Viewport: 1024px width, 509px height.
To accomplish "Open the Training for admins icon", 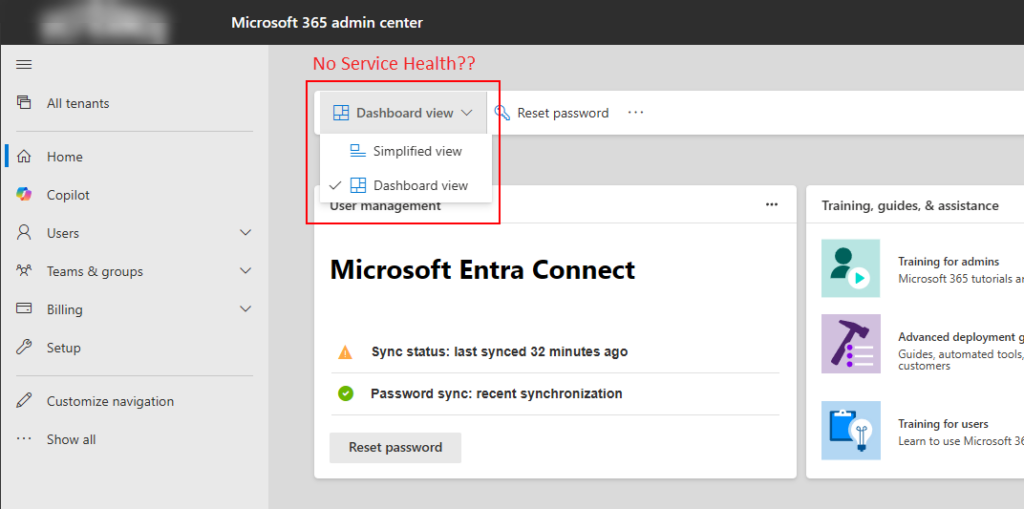I will [x=850, y=268].
